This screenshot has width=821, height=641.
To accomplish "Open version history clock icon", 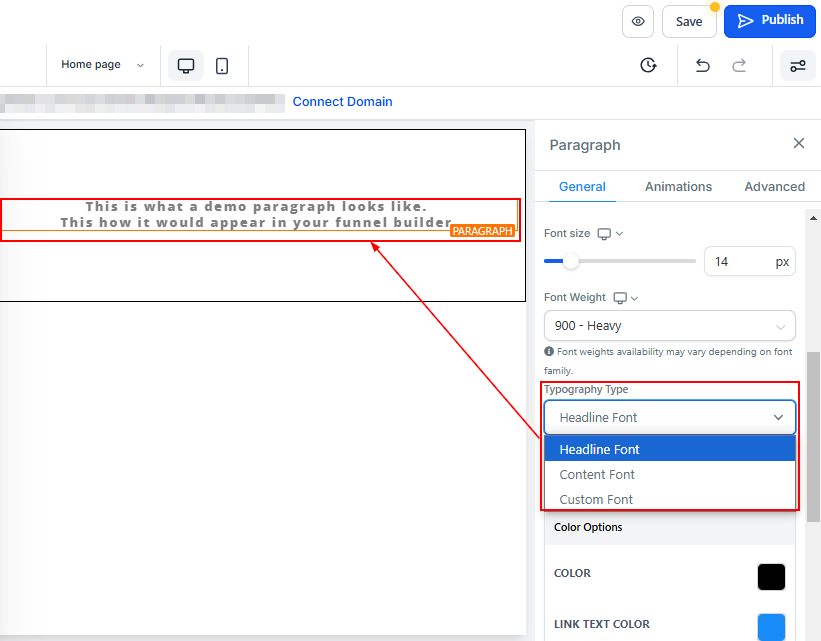I will click(649, 65).
